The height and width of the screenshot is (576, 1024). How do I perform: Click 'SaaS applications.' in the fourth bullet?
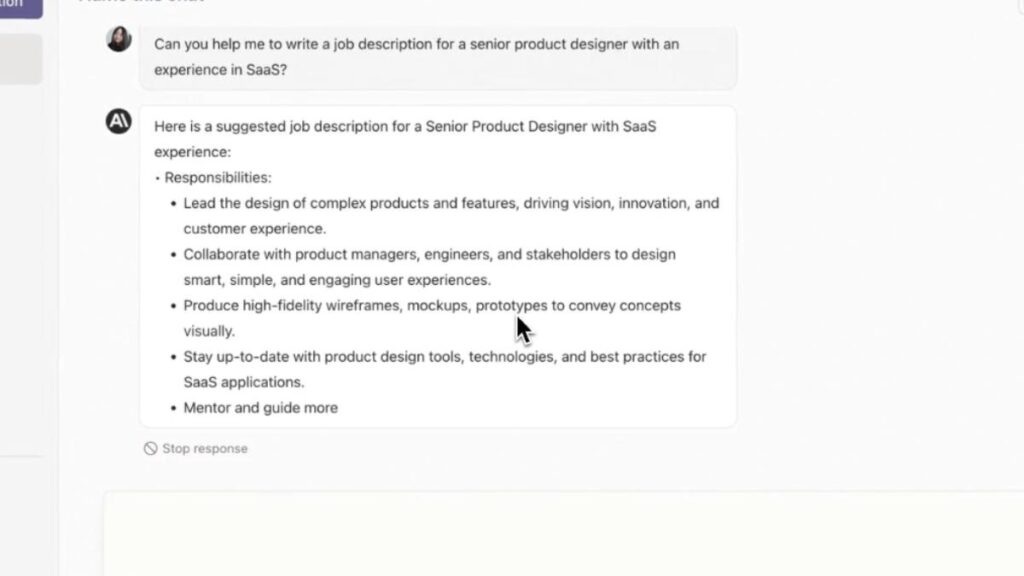coord(243,382)
